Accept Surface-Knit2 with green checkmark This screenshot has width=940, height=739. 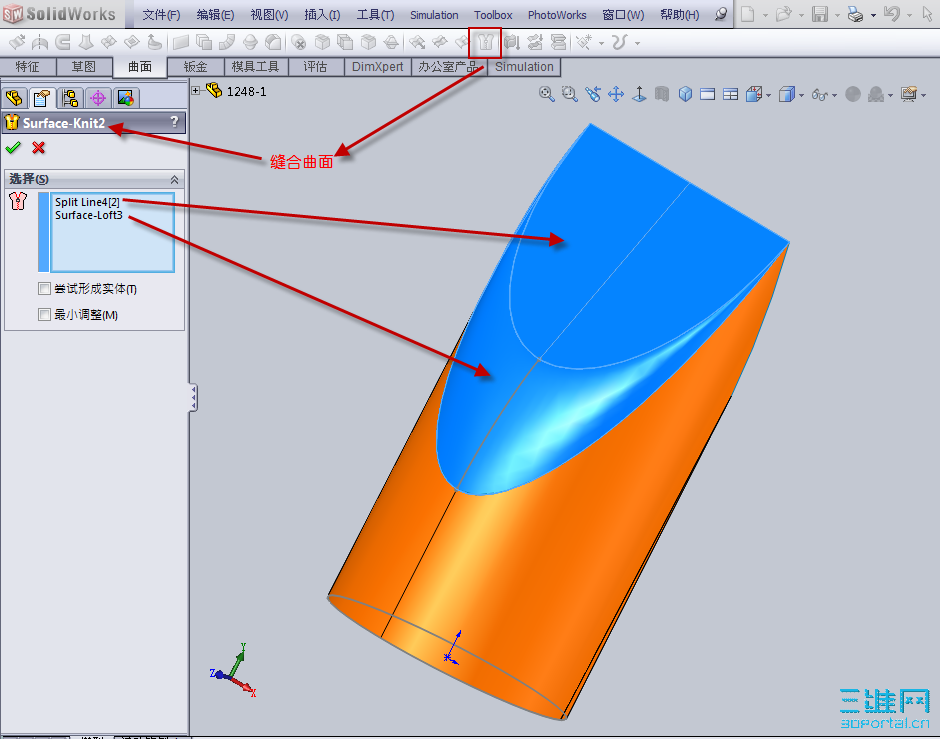[x=13, y=147]
